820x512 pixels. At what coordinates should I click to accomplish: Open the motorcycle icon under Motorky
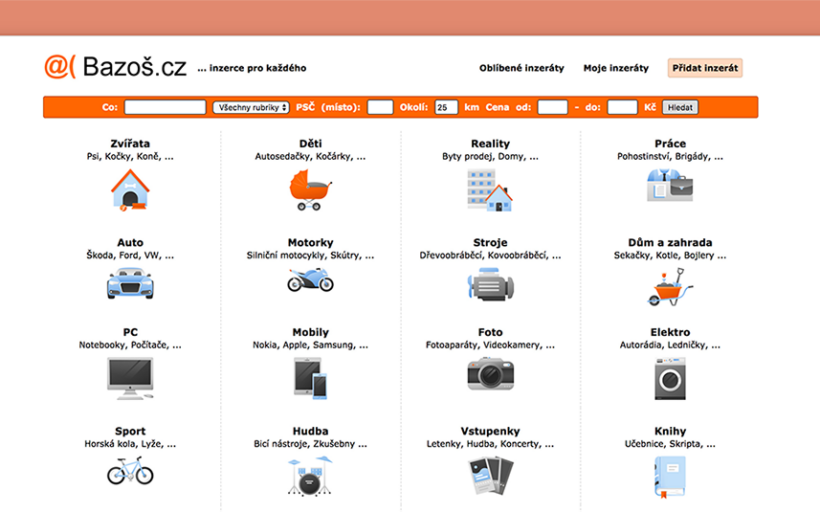coord(310,280)
